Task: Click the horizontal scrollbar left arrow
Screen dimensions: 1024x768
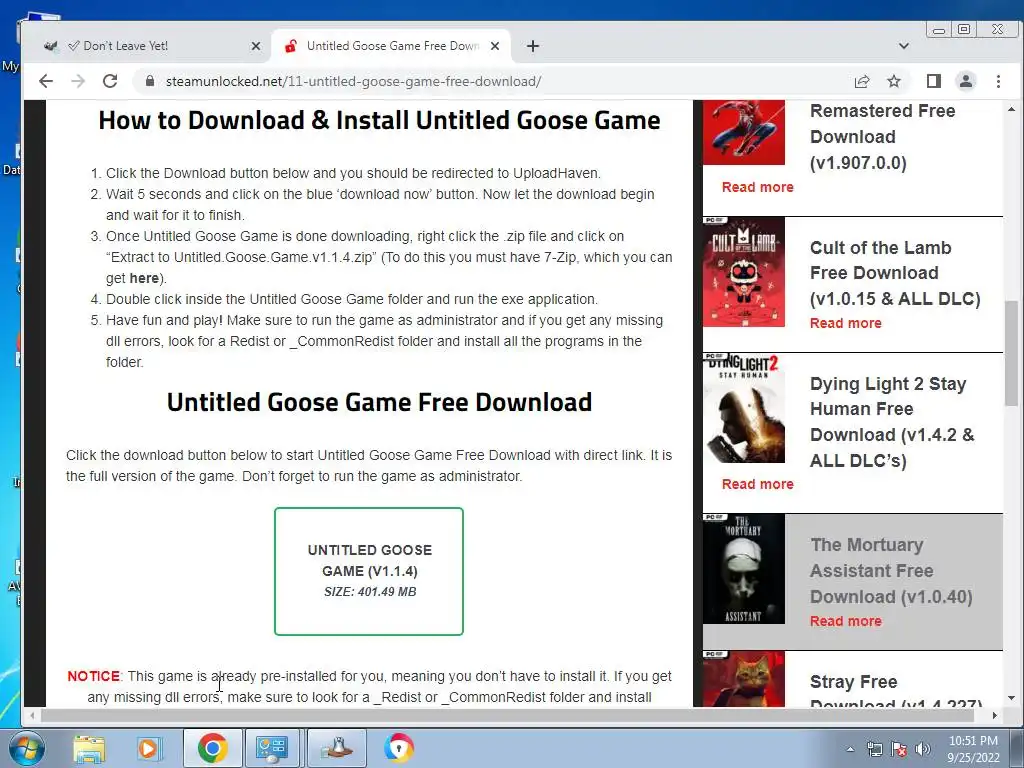Action: [x=32, y=716]
